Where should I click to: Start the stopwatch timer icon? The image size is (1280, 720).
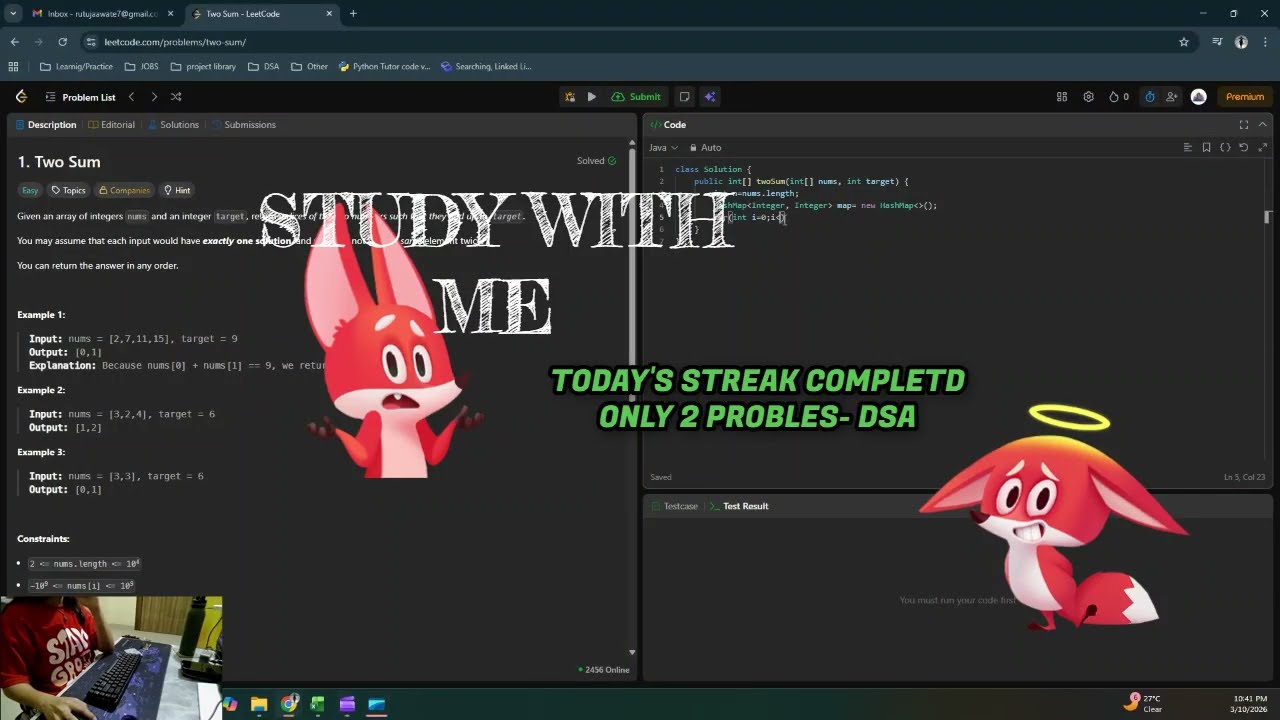click(x=1150, y=97)
